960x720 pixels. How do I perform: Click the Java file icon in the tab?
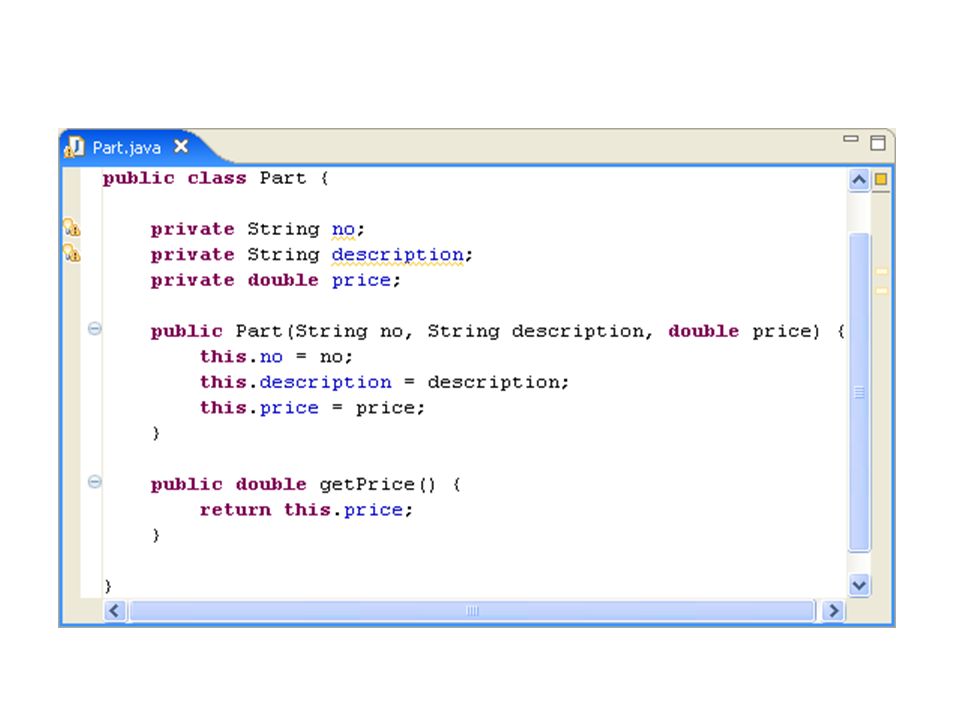coord(74,147)
